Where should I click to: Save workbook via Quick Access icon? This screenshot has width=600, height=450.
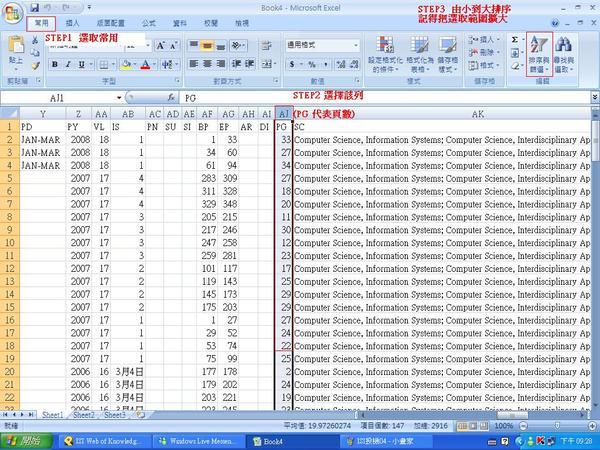coord(34,7)
